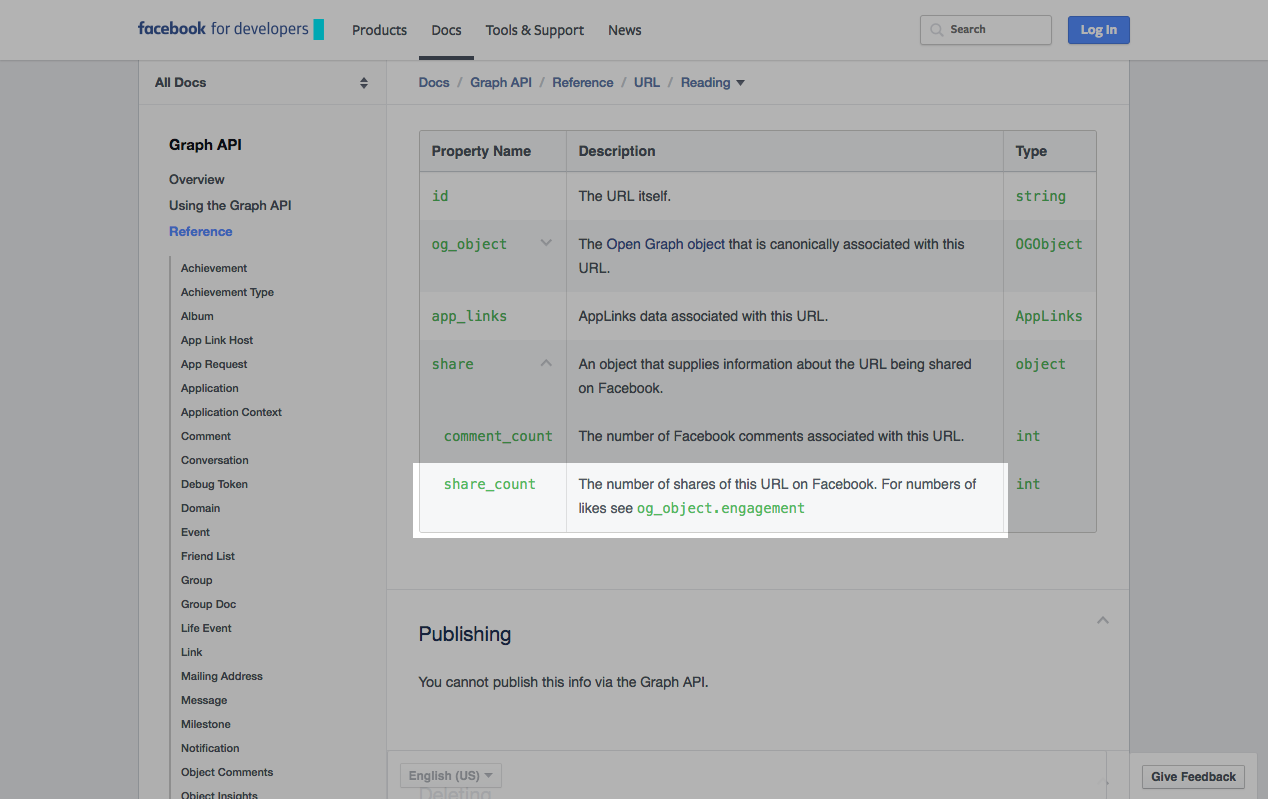1268x799 pixels.
Task: Click the Give Feedback button
Action: tap(1193, 777)
